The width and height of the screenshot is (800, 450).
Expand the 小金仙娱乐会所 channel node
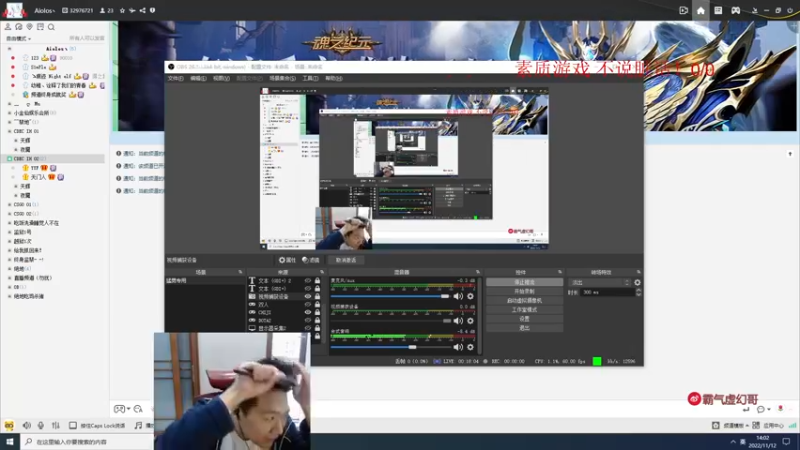pos(9,113)
